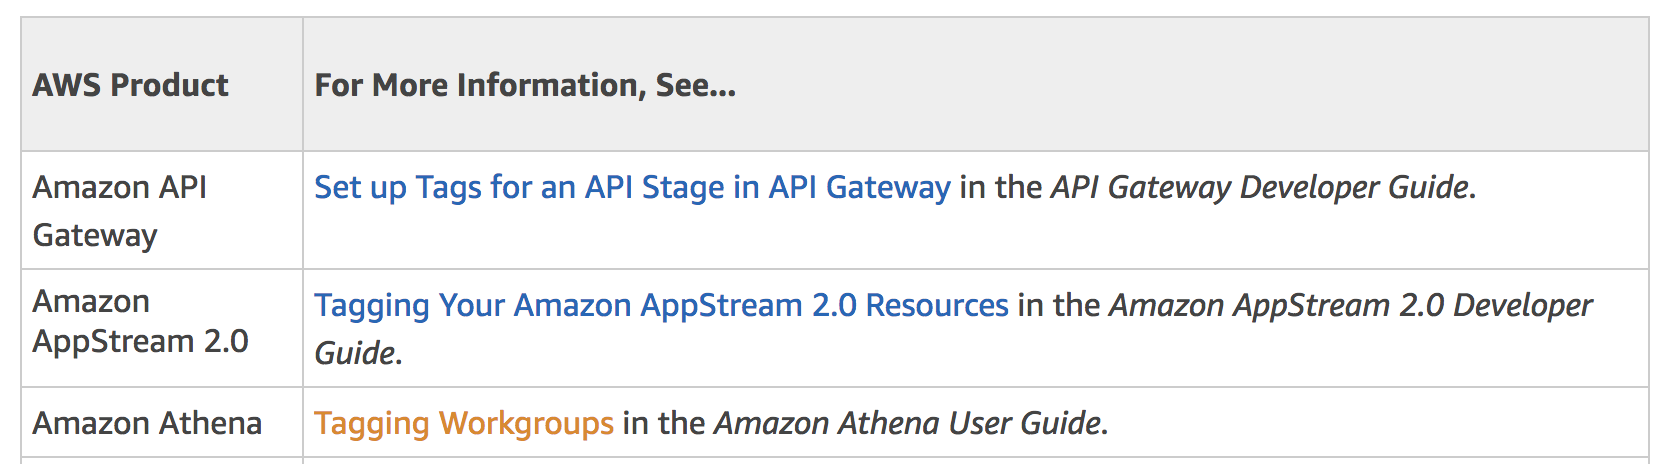
Task: Follow the orange Tagging Workgroups link
Action: (463, 423)
